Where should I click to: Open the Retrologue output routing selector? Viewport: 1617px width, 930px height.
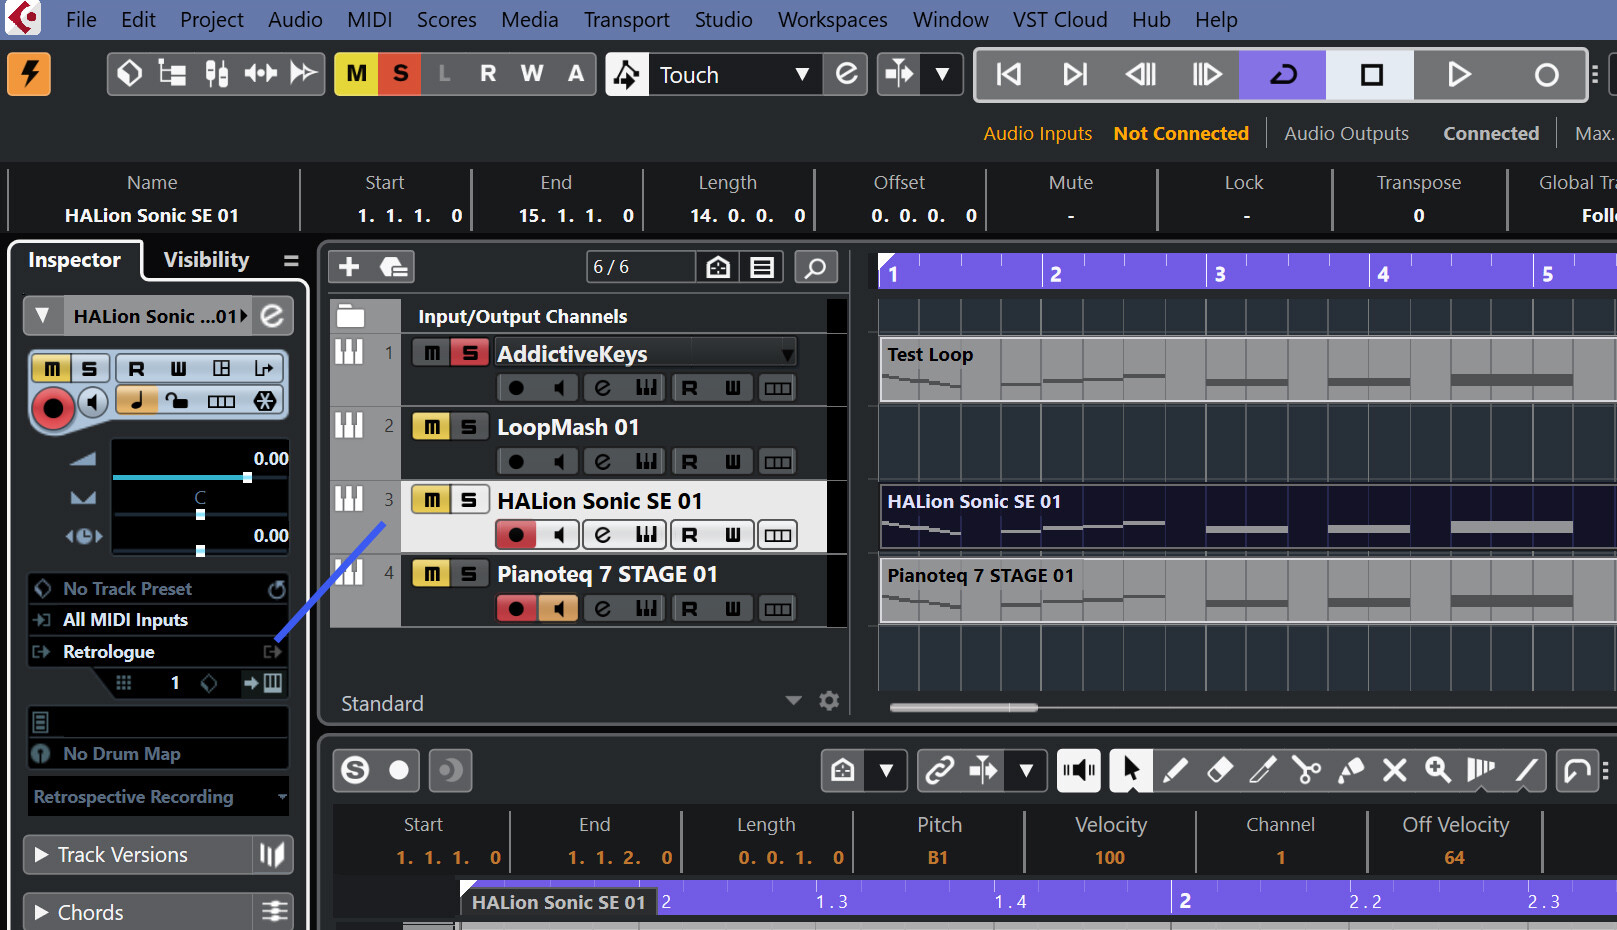click(x=158, y=652)
